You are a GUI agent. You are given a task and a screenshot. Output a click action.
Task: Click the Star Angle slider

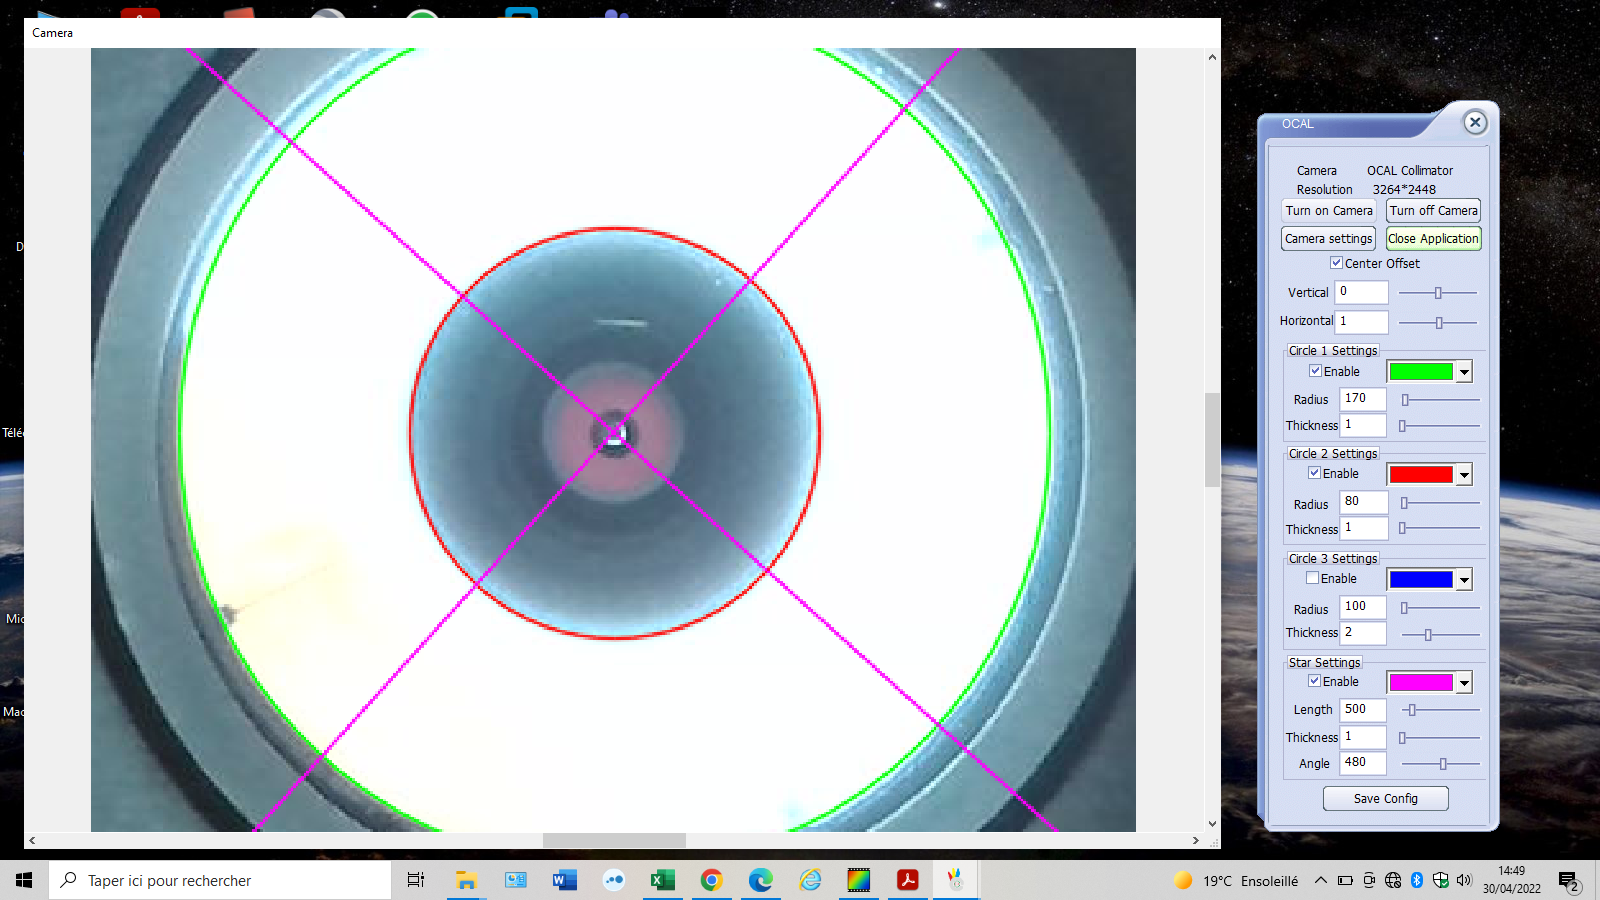[x=1441, y=764]
